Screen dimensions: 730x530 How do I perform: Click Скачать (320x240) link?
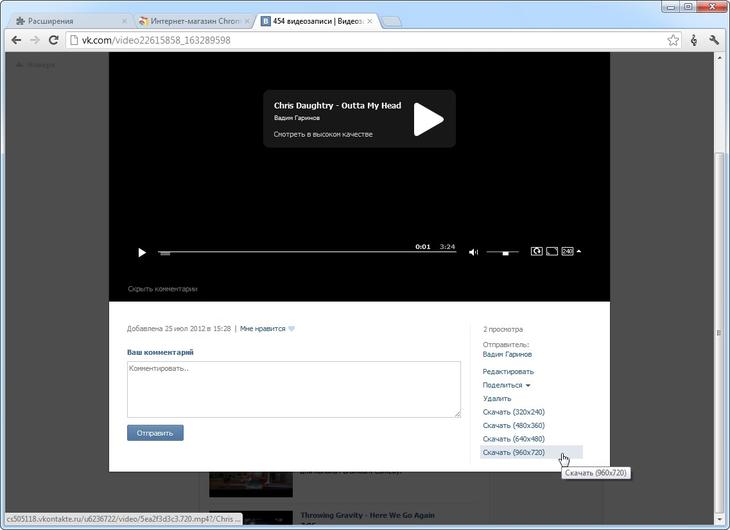514,412
